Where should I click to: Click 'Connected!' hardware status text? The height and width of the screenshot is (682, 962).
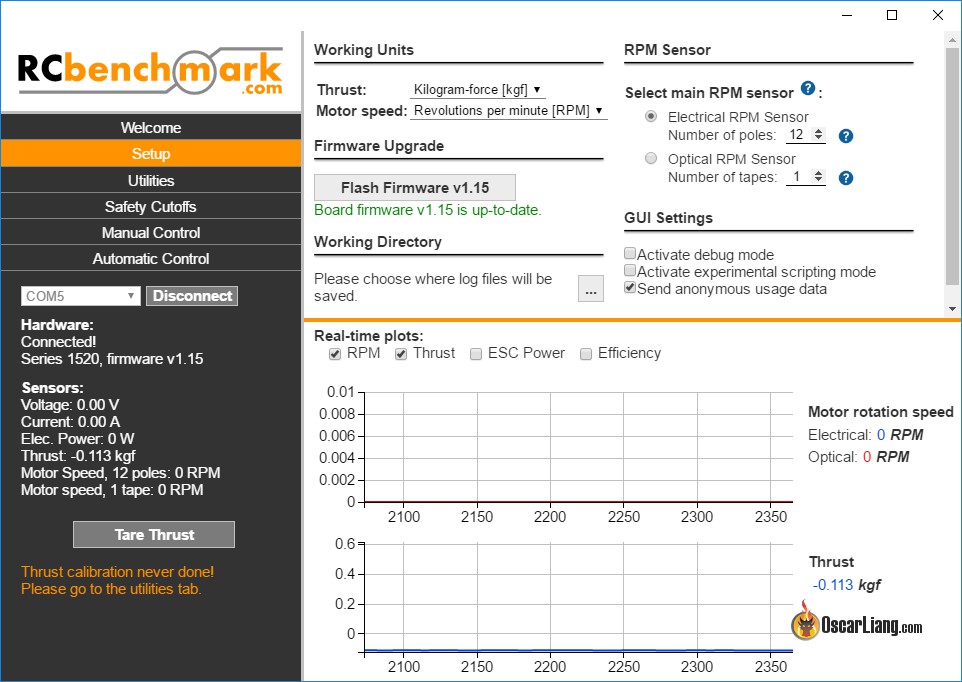point(58,342)
